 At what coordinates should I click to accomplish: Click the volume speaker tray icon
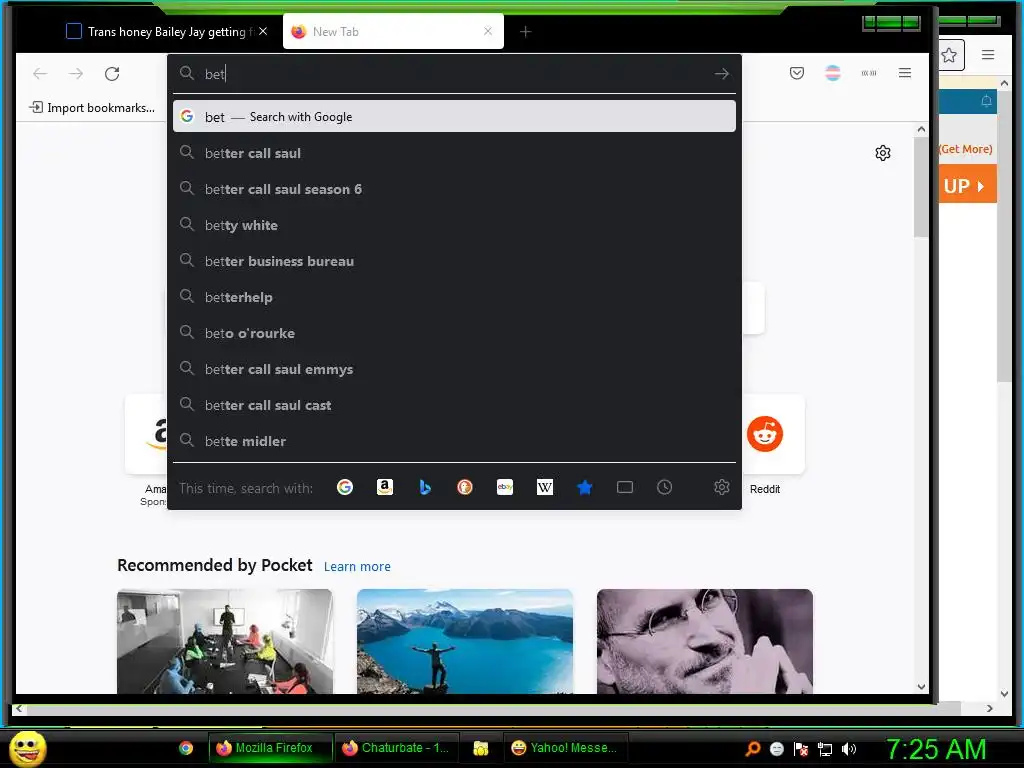tap(849, 749)
